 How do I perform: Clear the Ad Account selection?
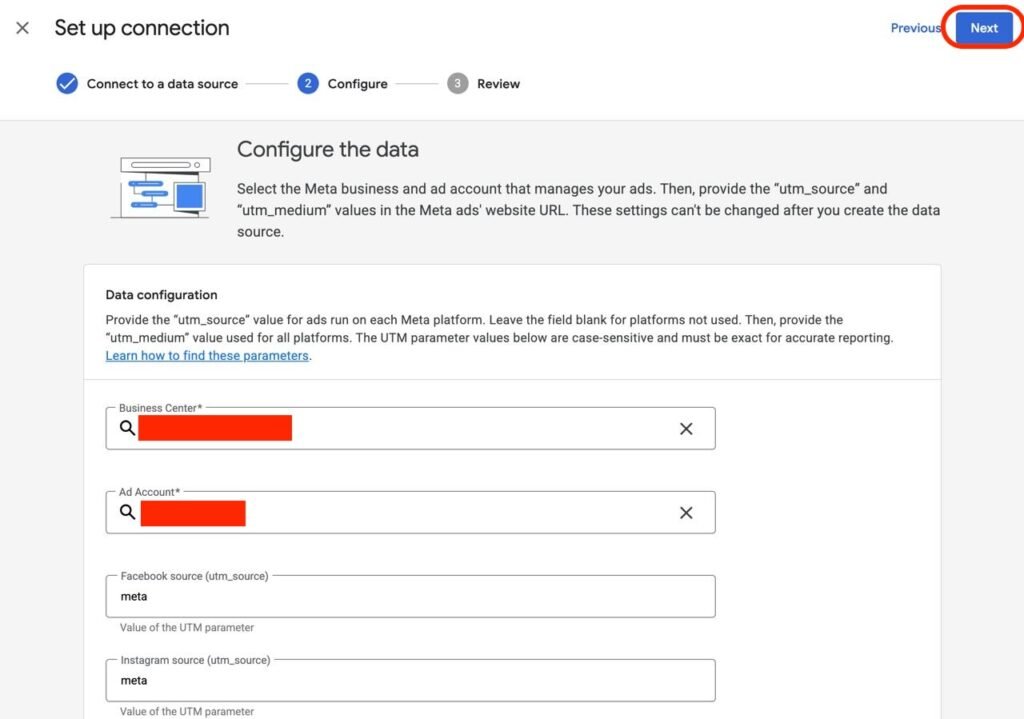(x=686, y=513)
